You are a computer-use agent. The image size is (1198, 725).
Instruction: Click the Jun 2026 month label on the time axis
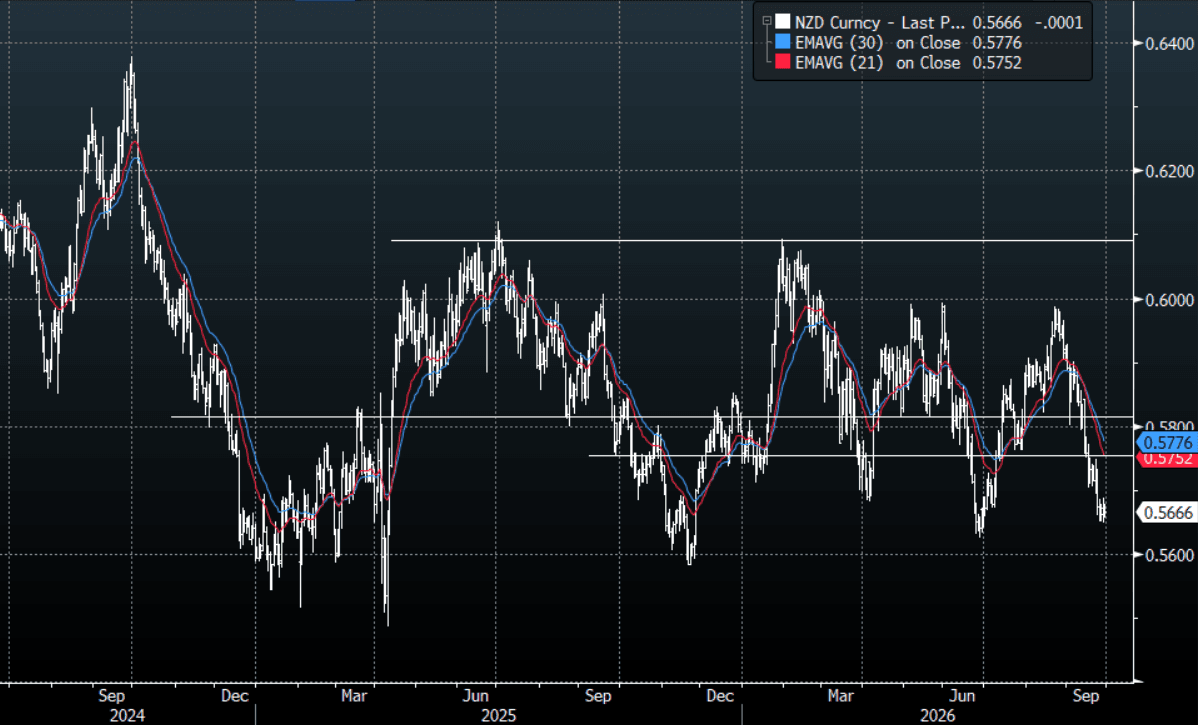pos(962,696)
